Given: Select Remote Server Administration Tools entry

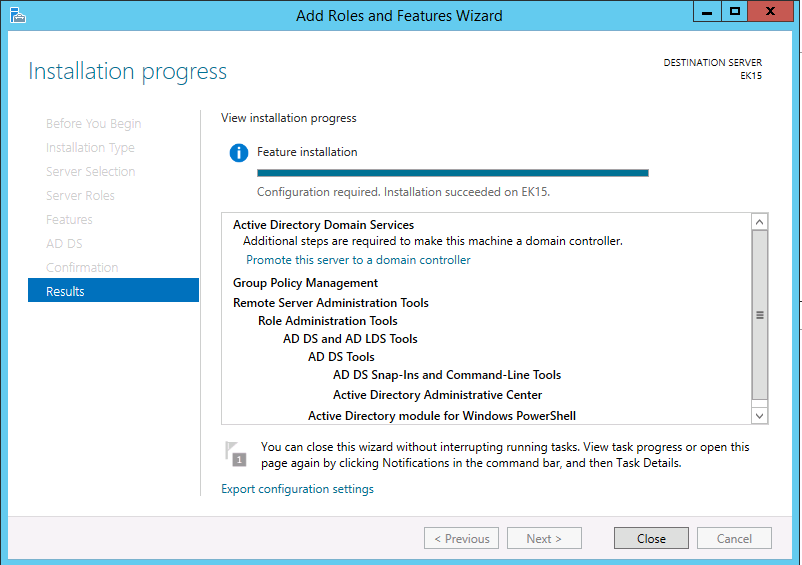Looking at the screenshot, I should [330, 303].
